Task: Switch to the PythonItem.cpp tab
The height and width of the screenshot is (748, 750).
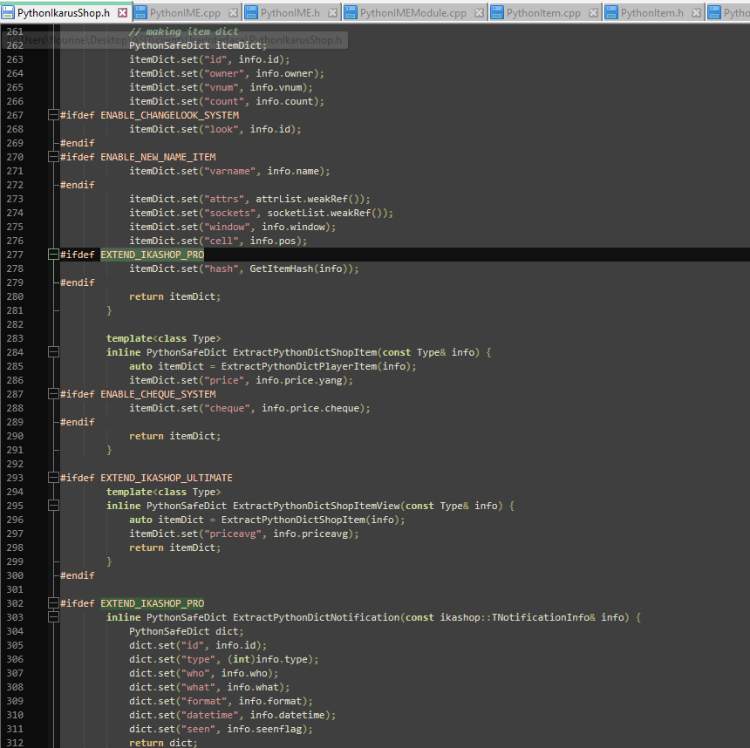Action: [x=543, y=13]
